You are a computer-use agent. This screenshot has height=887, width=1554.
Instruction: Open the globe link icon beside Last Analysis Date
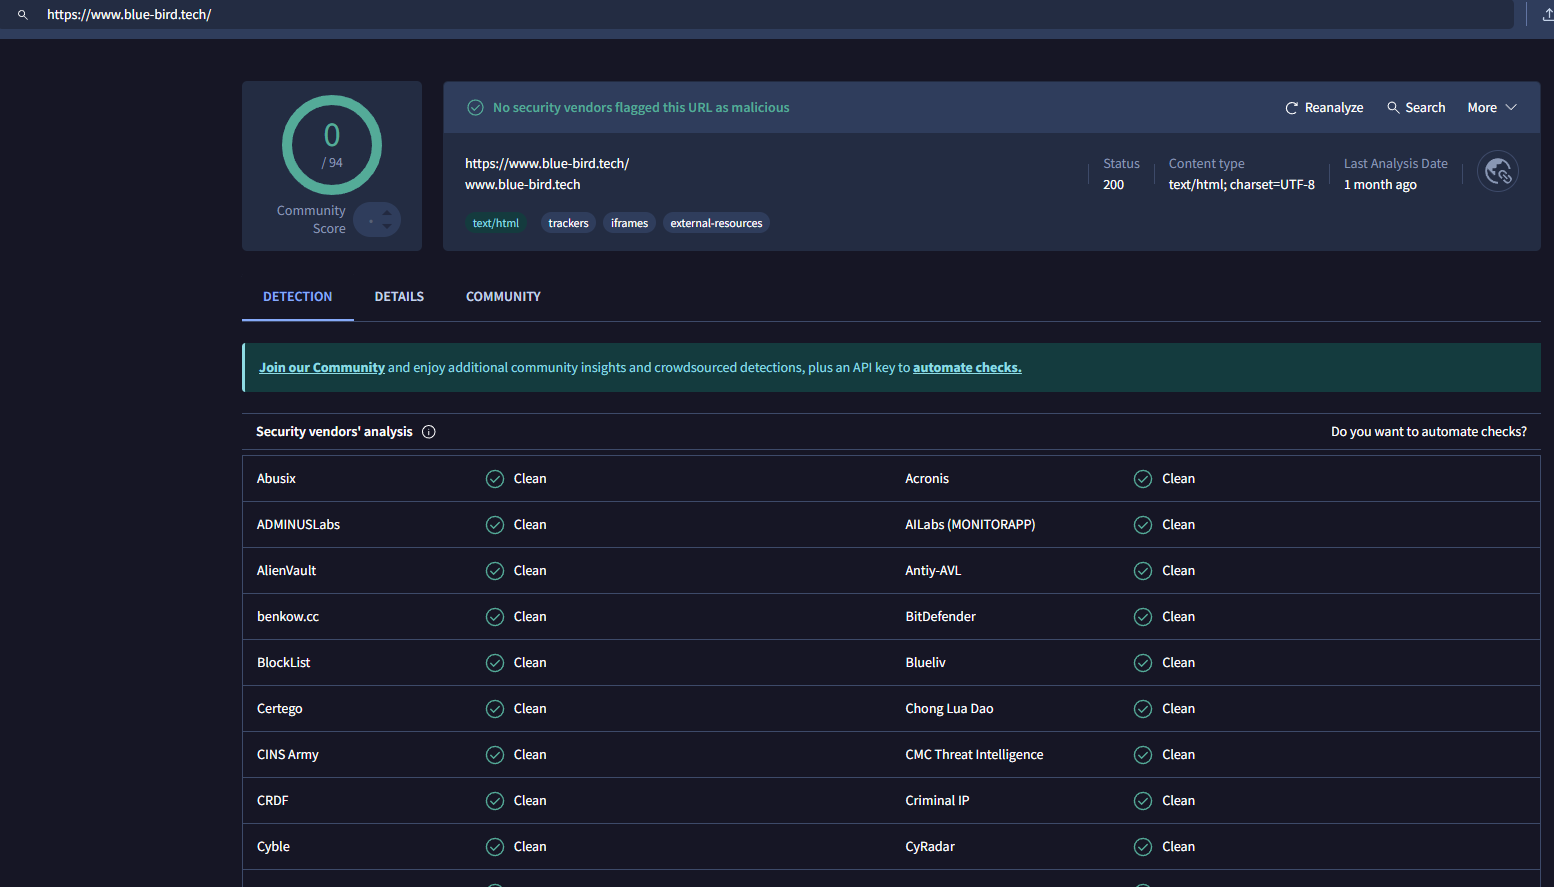[x=1498, y=172]
